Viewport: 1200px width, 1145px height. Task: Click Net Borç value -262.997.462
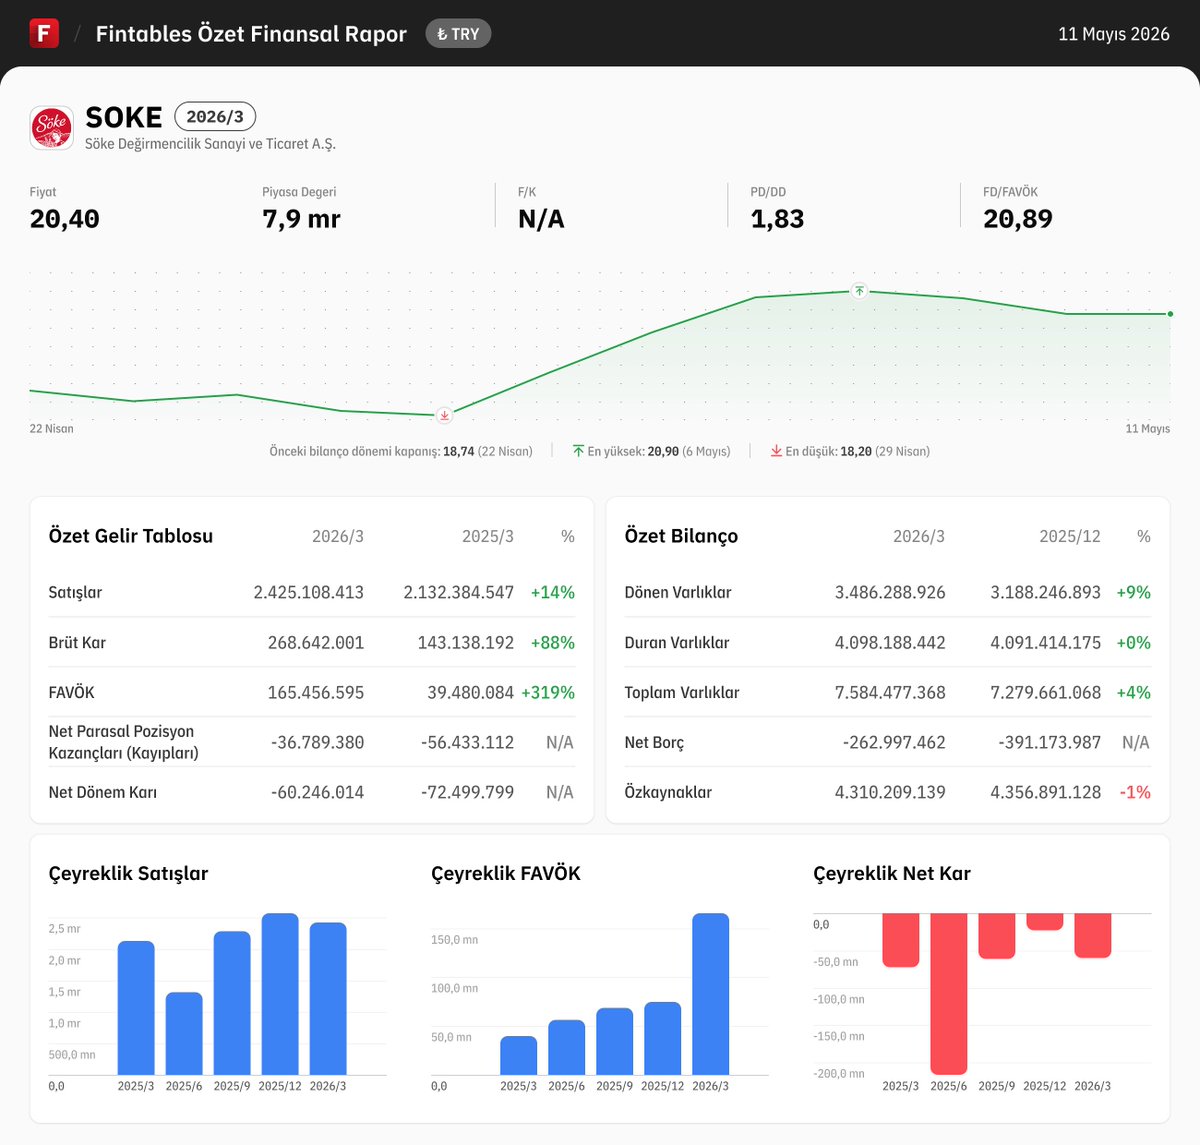[894, 742]
